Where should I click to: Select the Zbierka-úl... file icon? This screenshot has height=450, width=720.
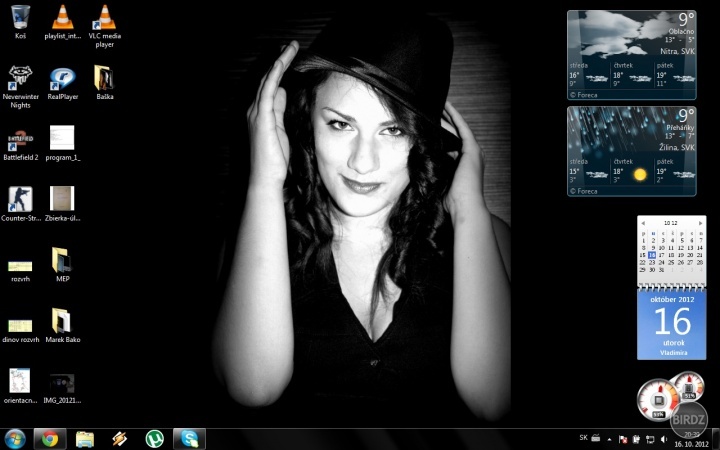pos(62,204)
